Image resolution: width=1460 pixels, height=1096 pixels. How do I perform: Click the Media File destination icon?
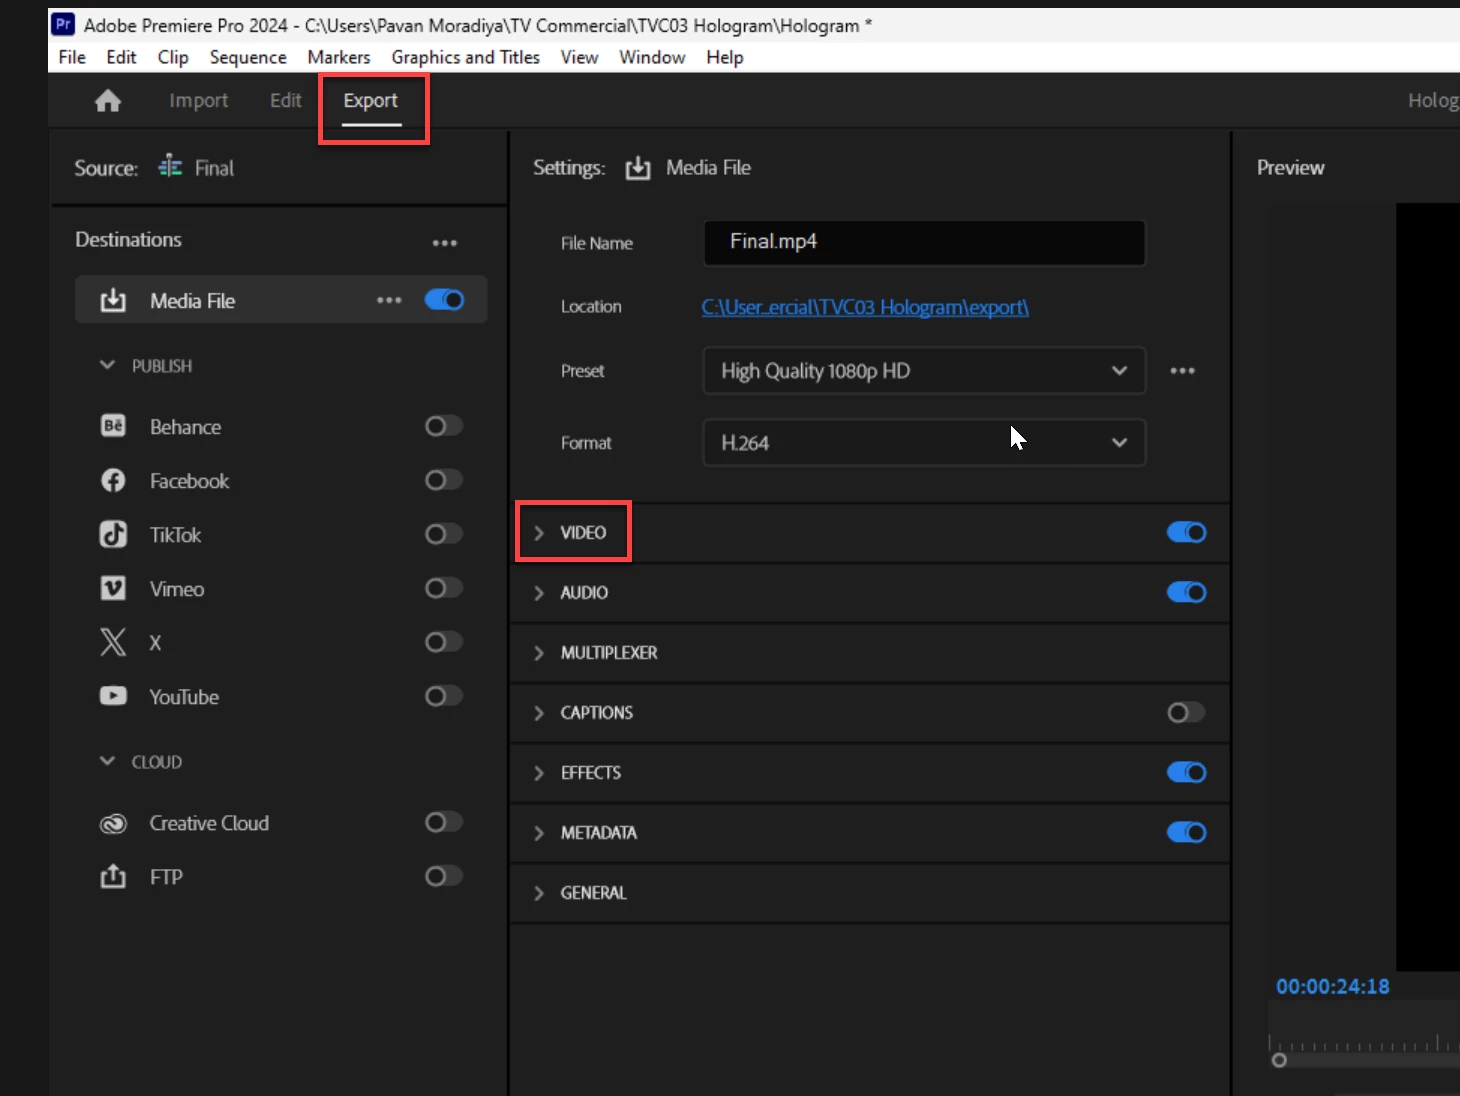pyautogui.click(x=113, y=300)
